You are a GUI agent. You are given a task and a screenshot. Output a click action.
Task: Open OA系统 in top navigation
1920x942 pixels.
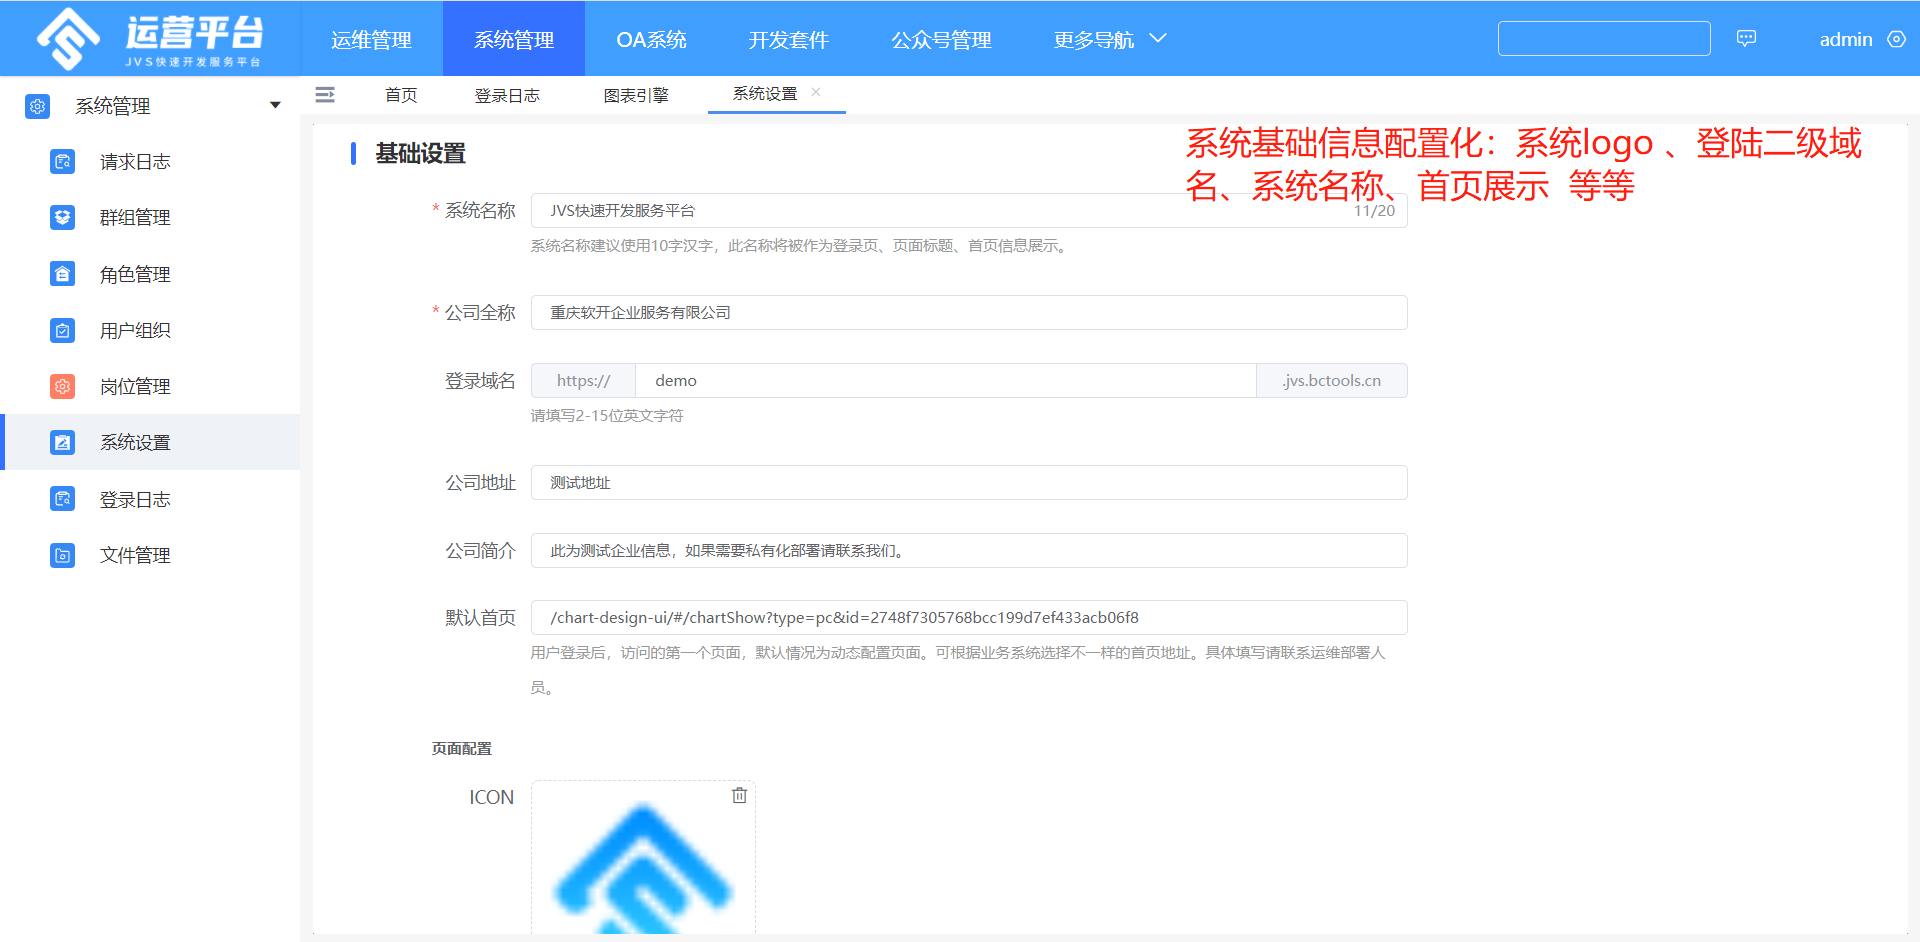pyautogui.click(x=651, y=39)
